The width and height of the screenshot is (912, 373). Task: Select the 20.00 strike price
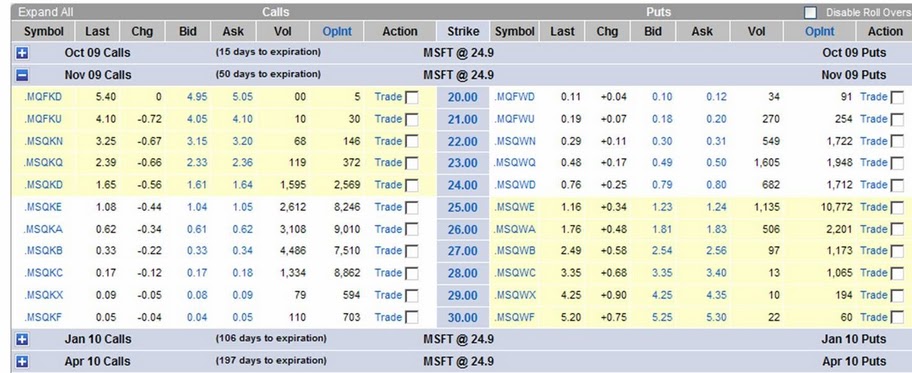[463, 97]
